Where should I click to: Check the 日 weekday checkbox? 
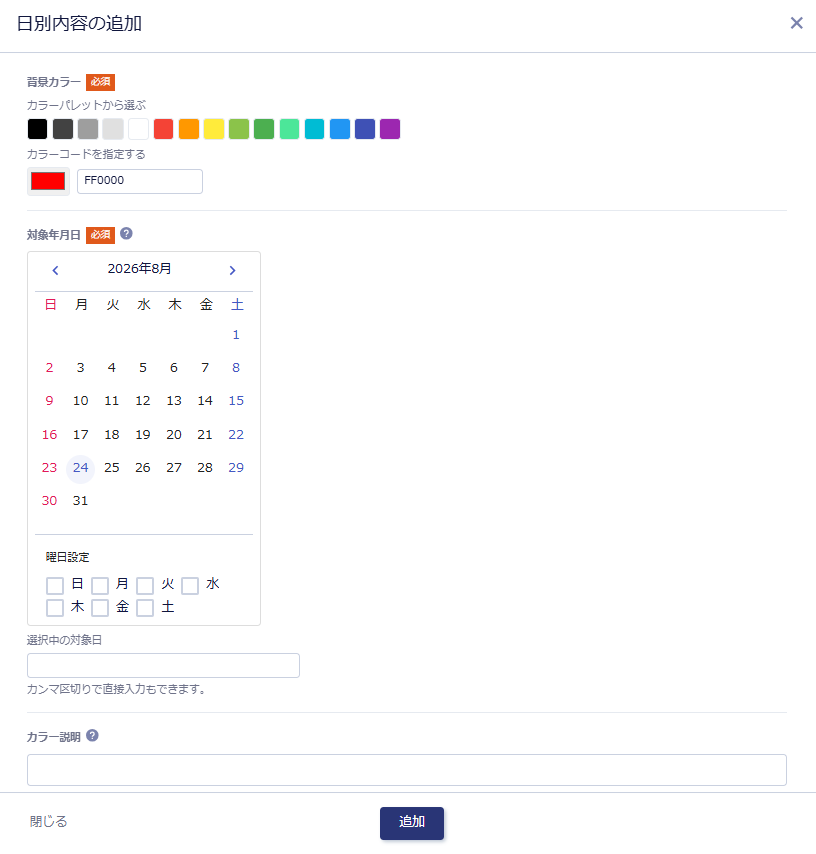(54, 585)
